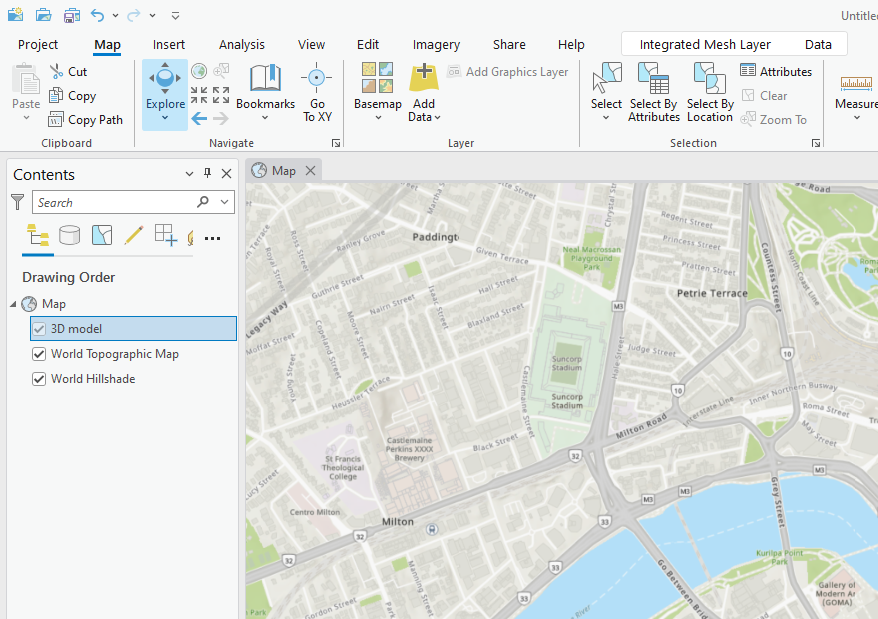The height and width of the screenshot is (619, 878).
Task: Open the Analysis menu tab
Action: [x=241, y=44]
